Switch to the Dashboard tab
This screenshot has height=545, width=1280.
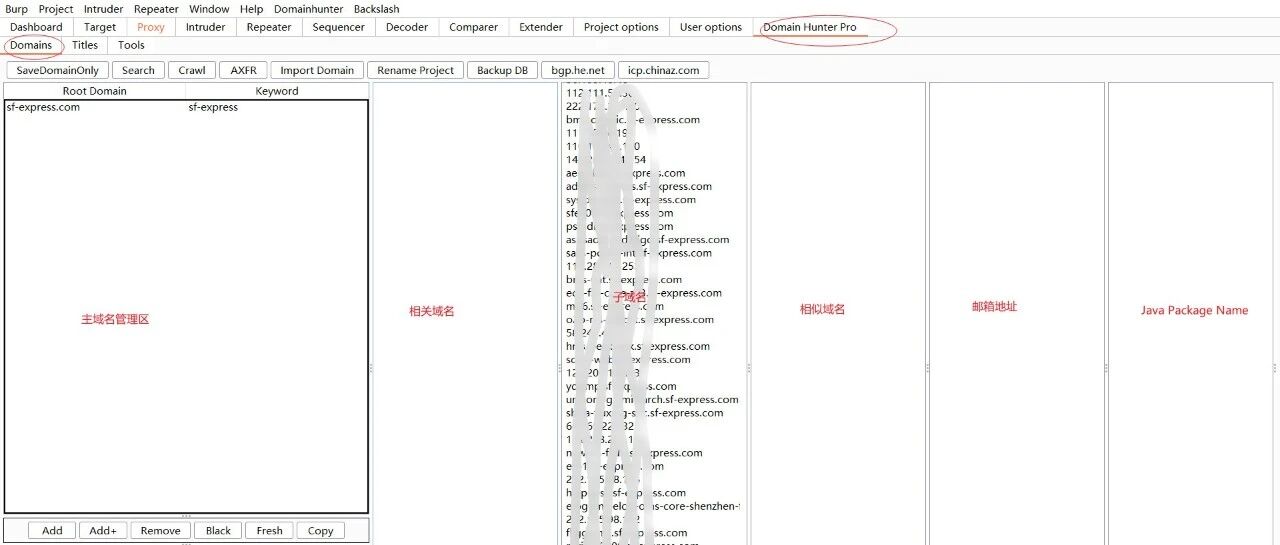coord(36,27)
